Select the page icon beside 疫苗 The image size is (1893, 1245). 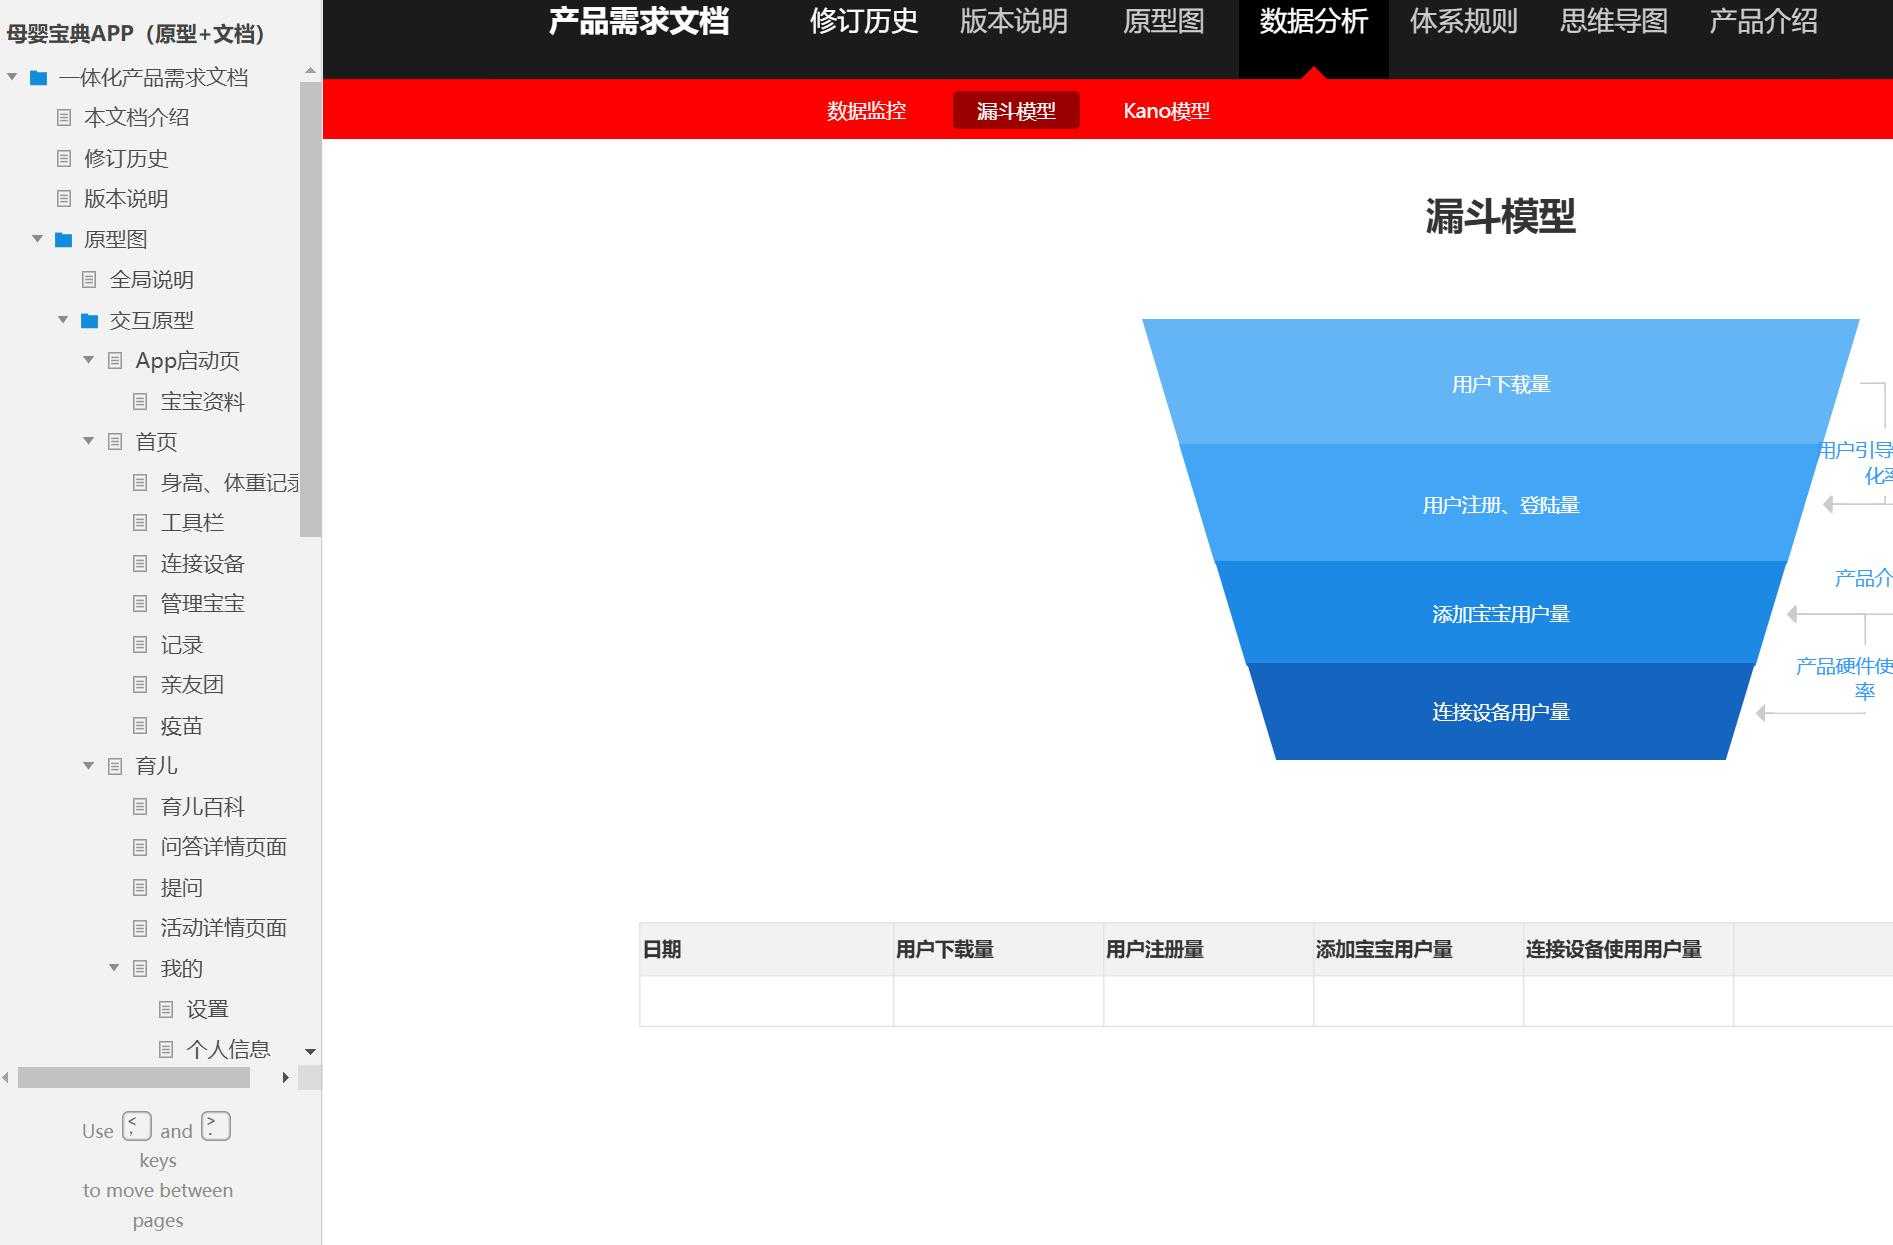point(139,725)
